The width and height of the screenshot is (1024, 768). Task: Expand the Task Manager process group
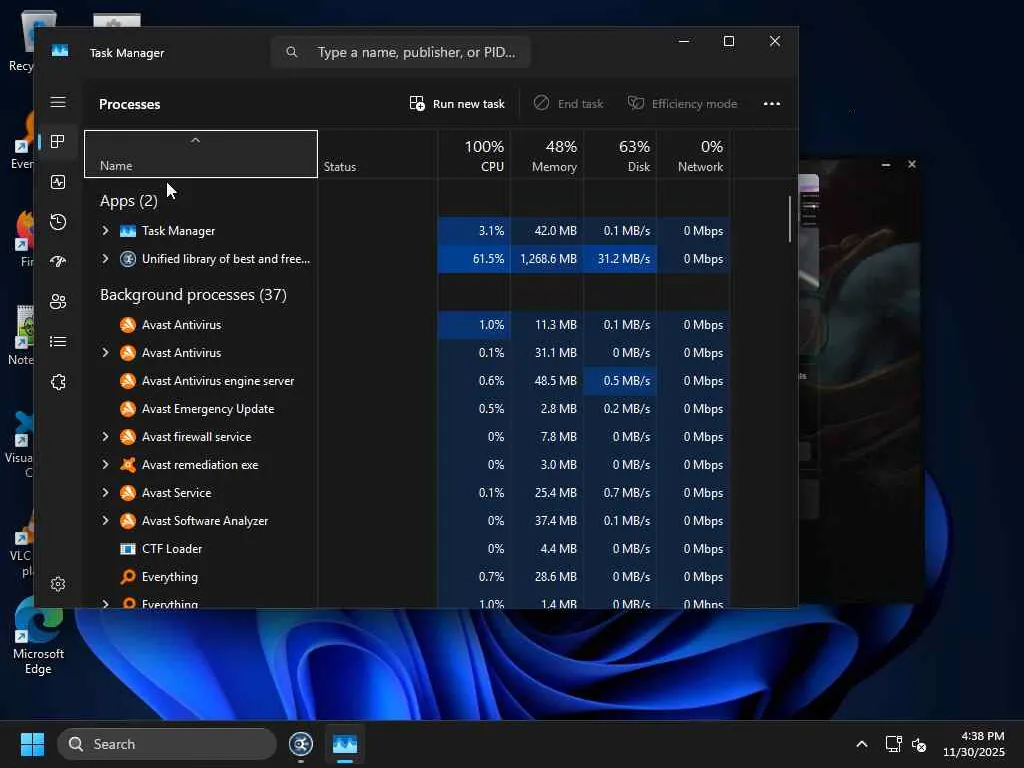click(x=105, y=231)
